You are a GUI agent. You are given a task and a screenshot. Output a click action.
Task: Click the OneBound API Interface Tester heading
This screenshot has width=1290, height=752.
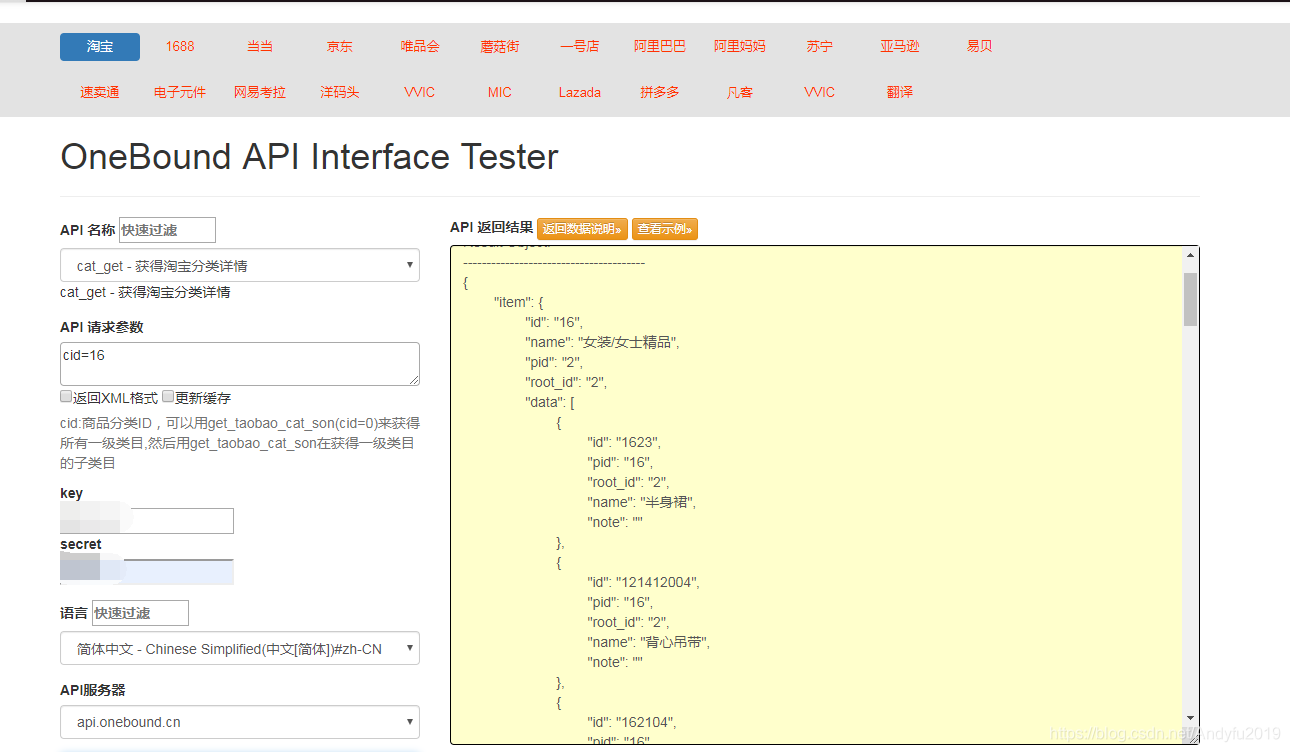(309, 157)
